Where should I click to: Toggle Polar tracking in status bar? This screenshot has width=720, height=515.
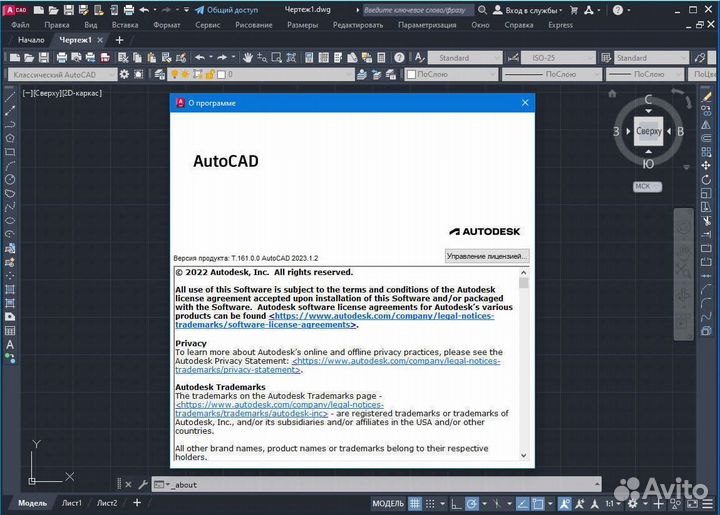coord(472,504)
